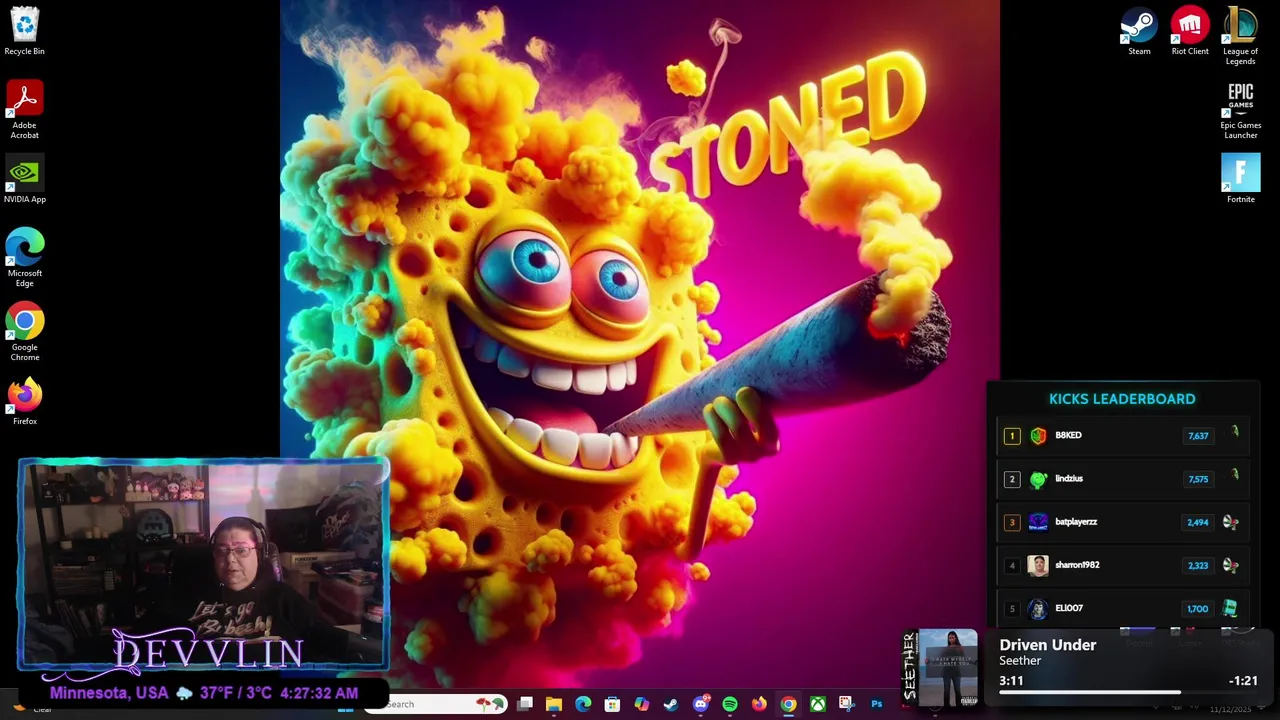Image resolution: width=1280 pixels, height=720 pixels.
Task: Select the B8KED leaderboard row
Action: pyautogui.click(x=1122, y=435)
